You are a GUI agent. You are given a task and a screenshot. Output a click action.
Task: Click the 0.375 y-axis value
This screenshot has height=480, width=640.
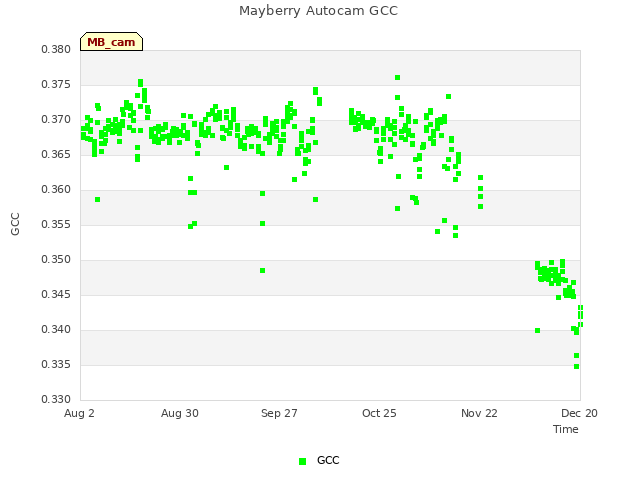pyautogui.click(x=56, y=84)
